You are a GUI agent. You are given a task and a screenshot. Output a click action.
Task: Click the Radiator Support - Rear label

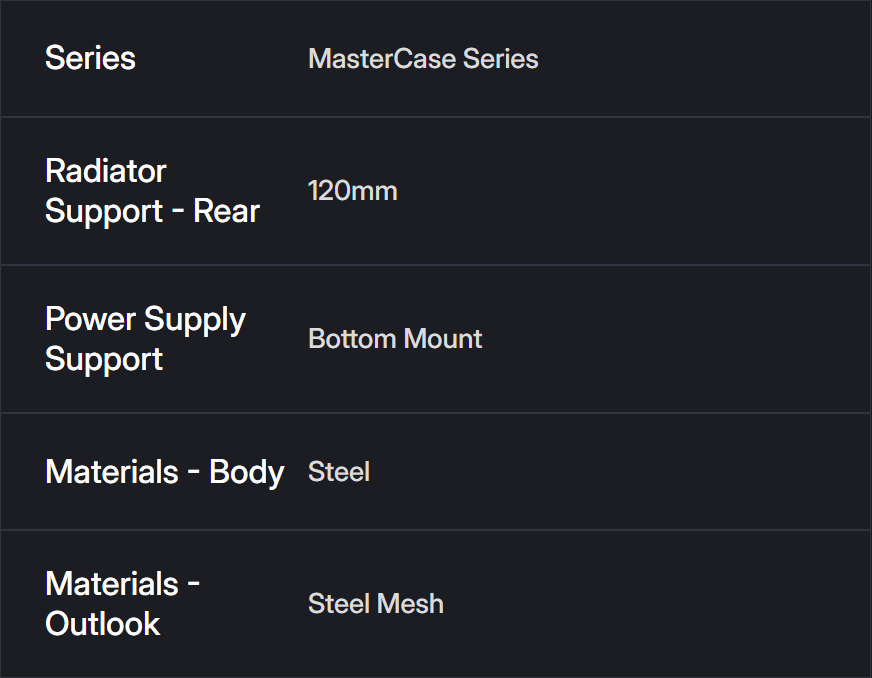(x=152, y=191)
